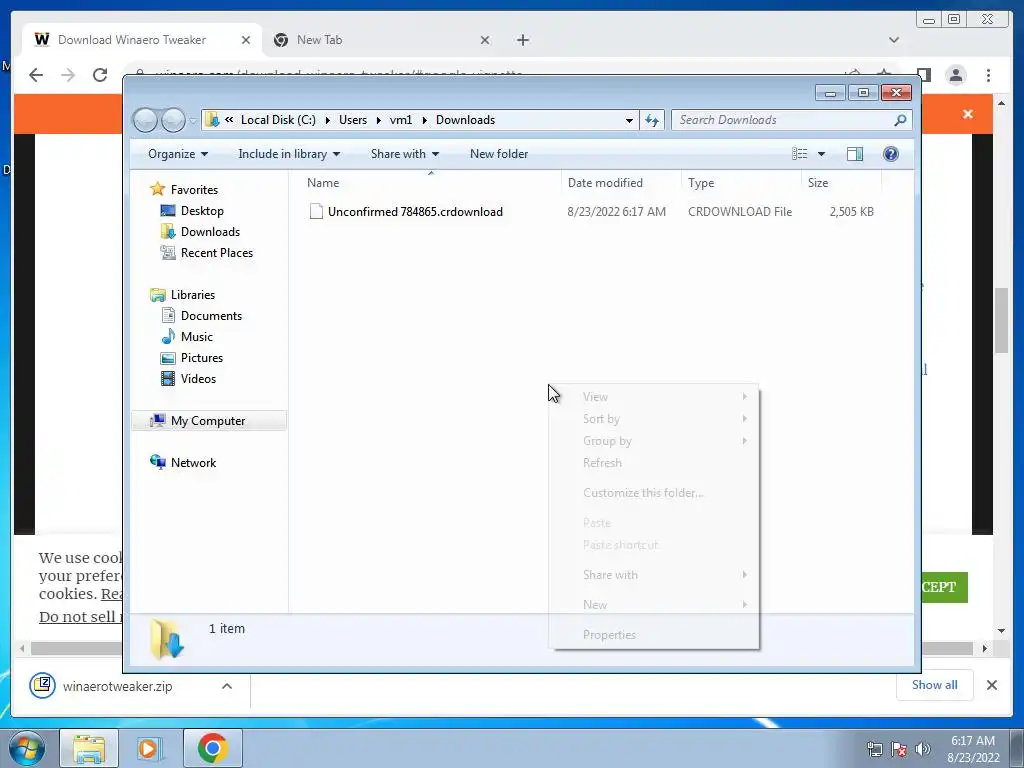The width and height of the screenshot is (1024, 768).
Task: Open the Documents library
Action: pos(211,316)
